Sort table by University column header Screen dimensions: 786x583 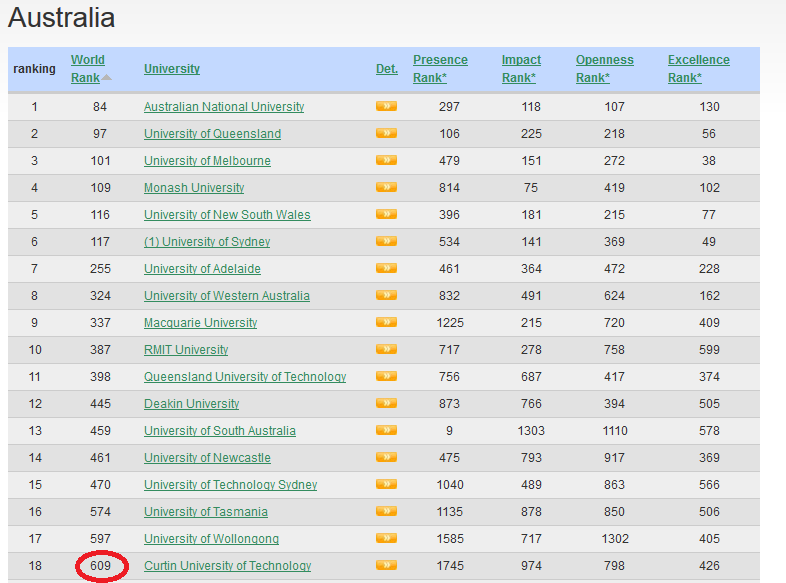[x=171, y=69]
